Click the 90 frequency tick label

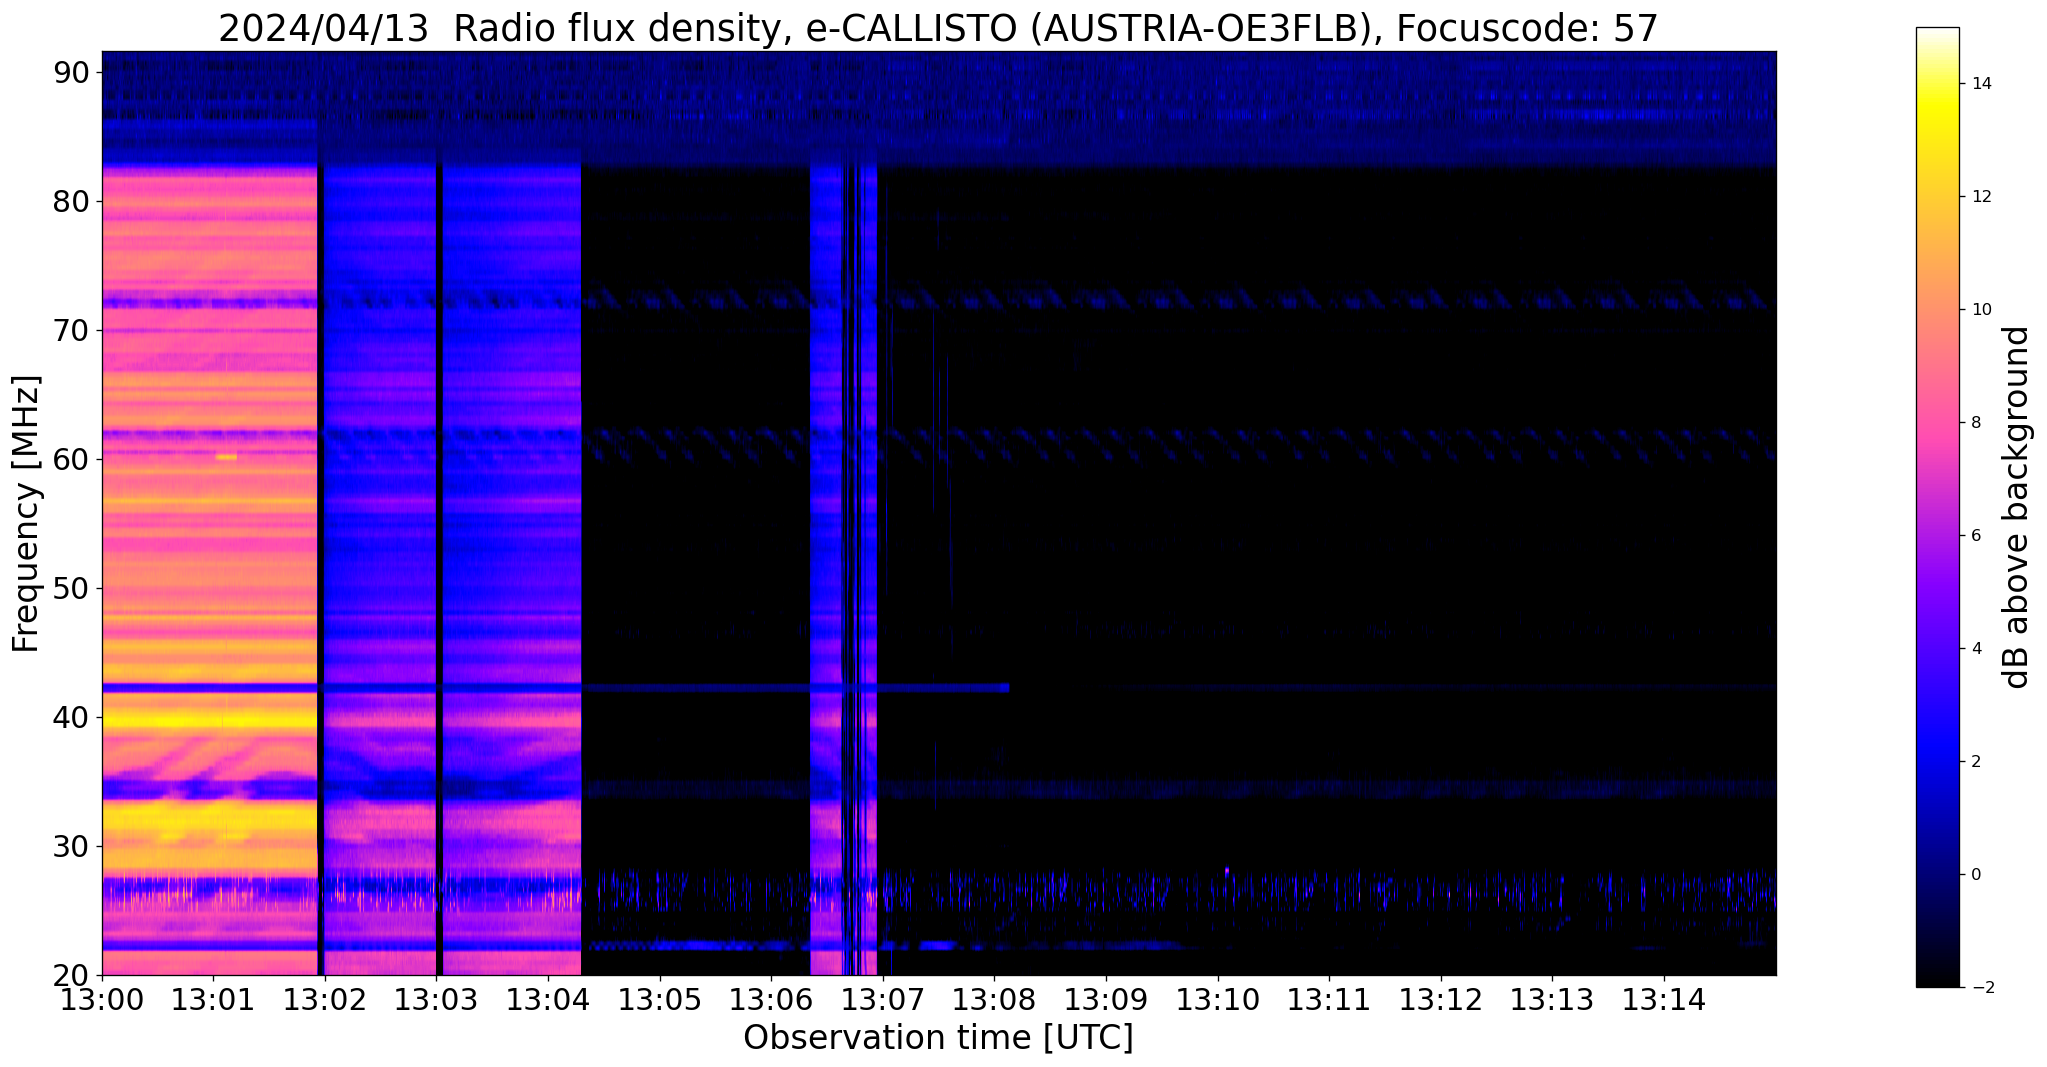(72, 72)
